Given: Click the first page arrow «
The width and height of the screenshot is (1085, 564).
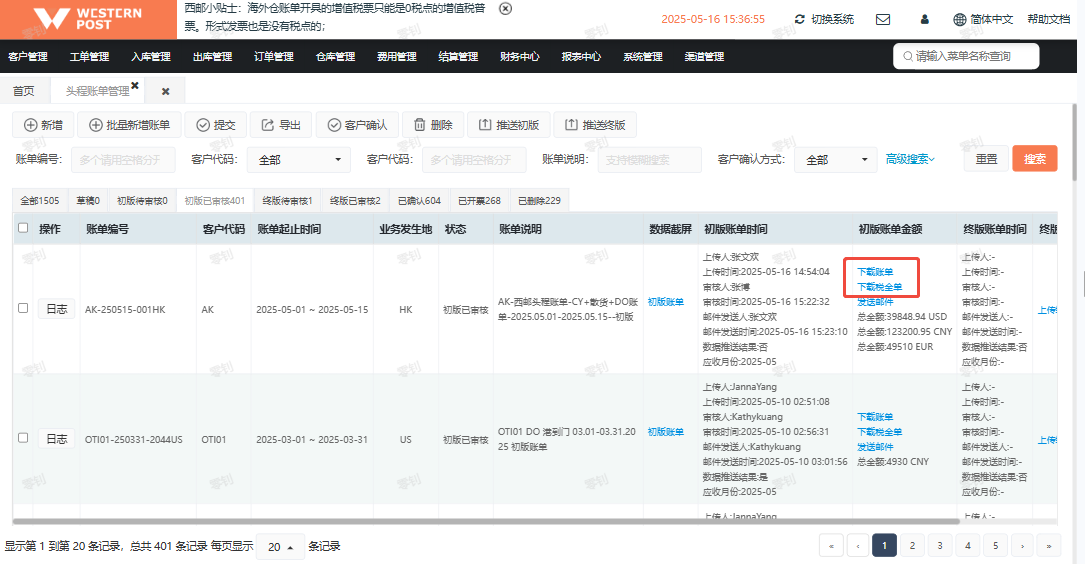Looking at the screenshot, I should (831, 546).
